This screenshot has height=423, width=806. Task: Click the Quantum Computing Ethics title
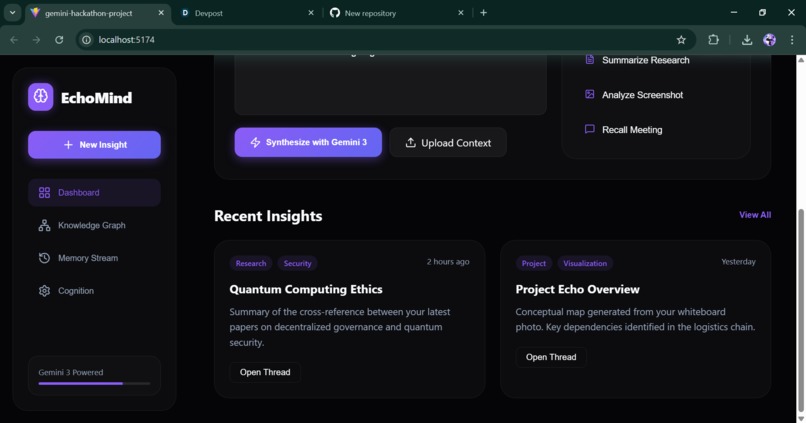[306, 289]
